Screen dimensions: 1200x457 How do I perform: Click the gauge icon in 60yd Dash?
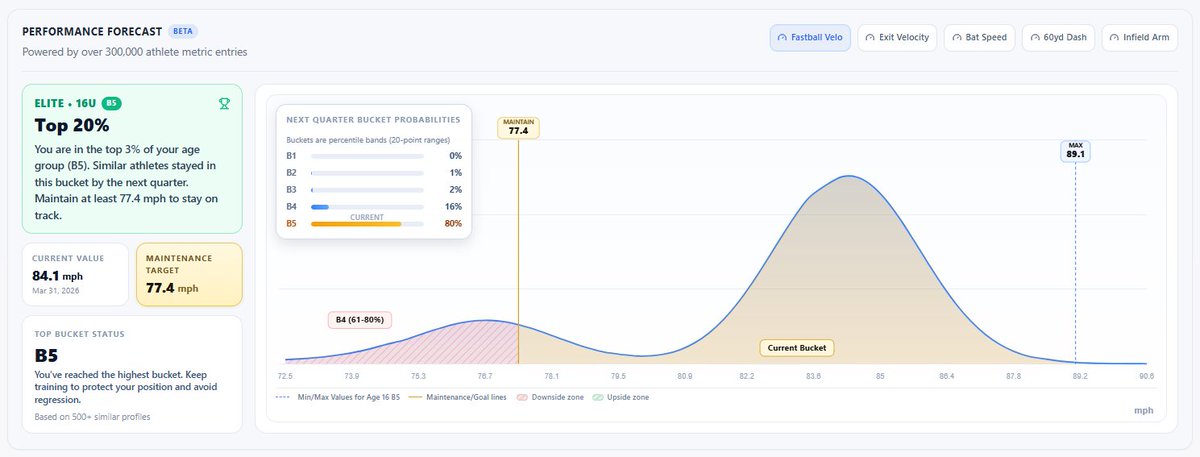(x=1036, y=38)
